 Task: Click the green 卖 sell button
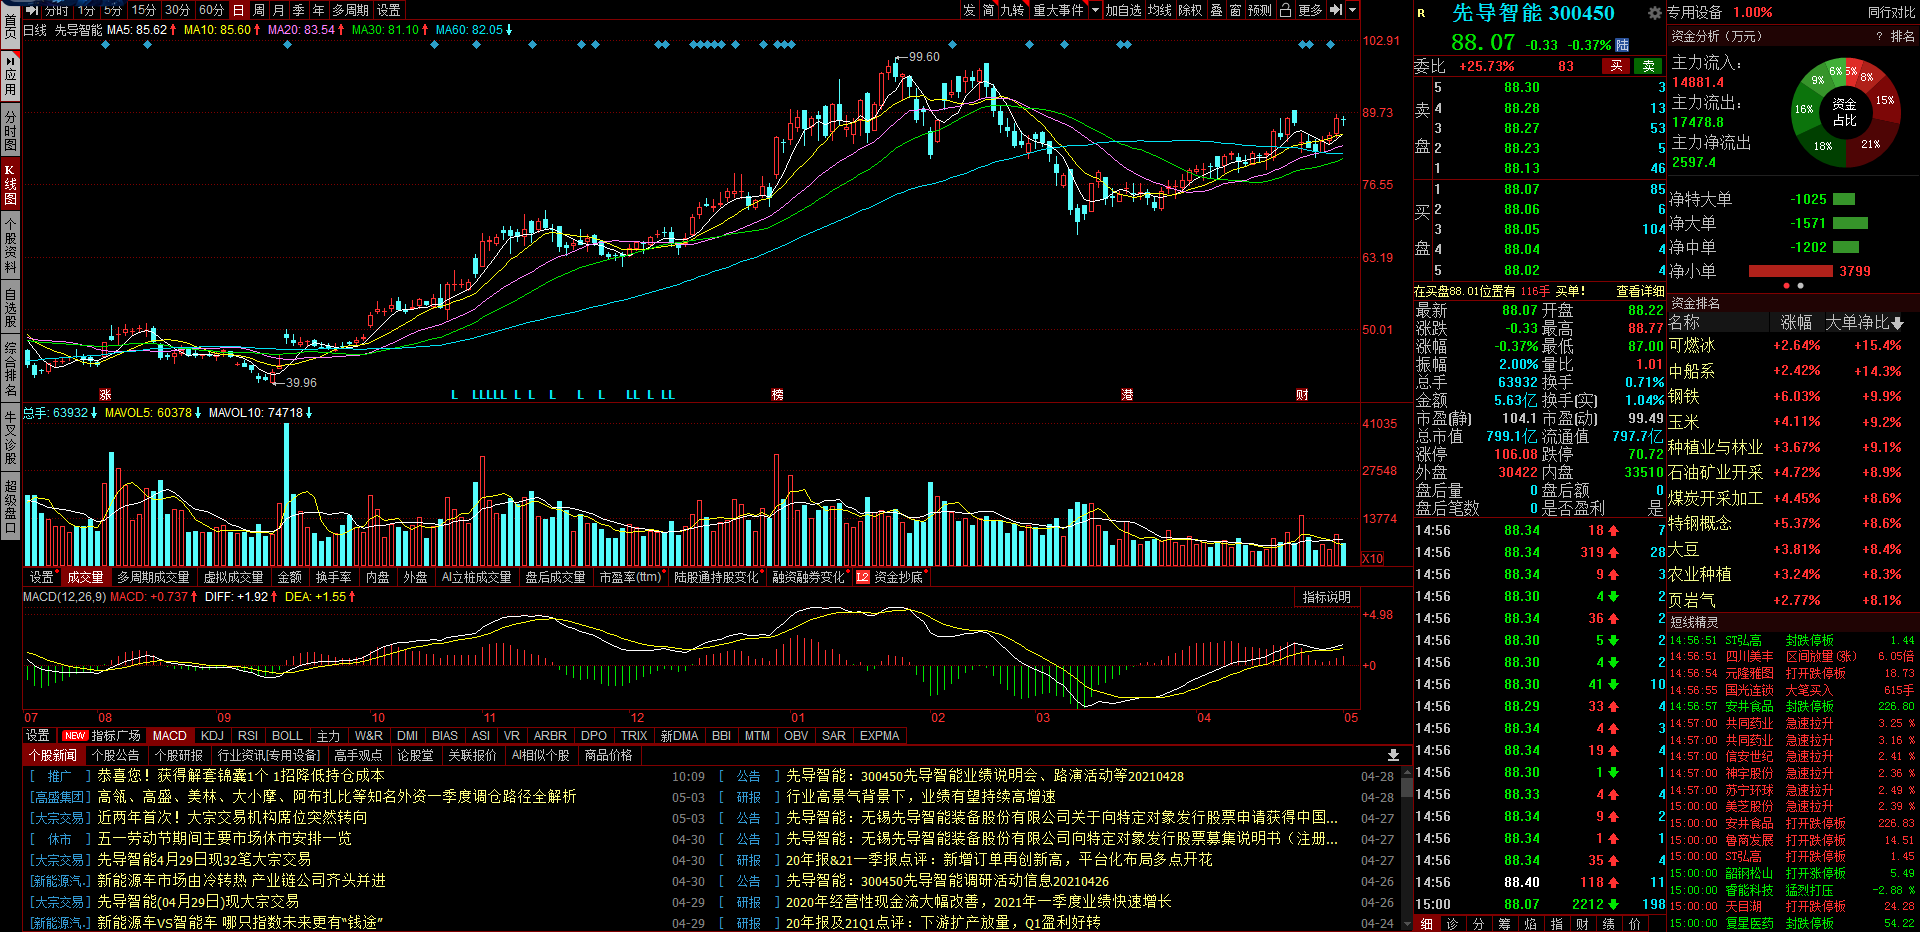point(1649,66)
